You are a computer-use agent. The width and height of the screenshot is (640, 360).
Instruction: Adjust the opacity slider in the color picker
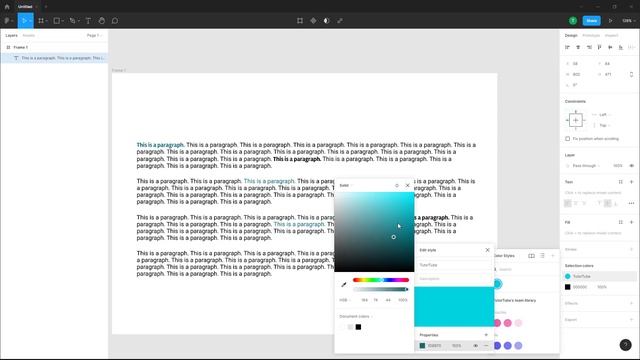381,289
